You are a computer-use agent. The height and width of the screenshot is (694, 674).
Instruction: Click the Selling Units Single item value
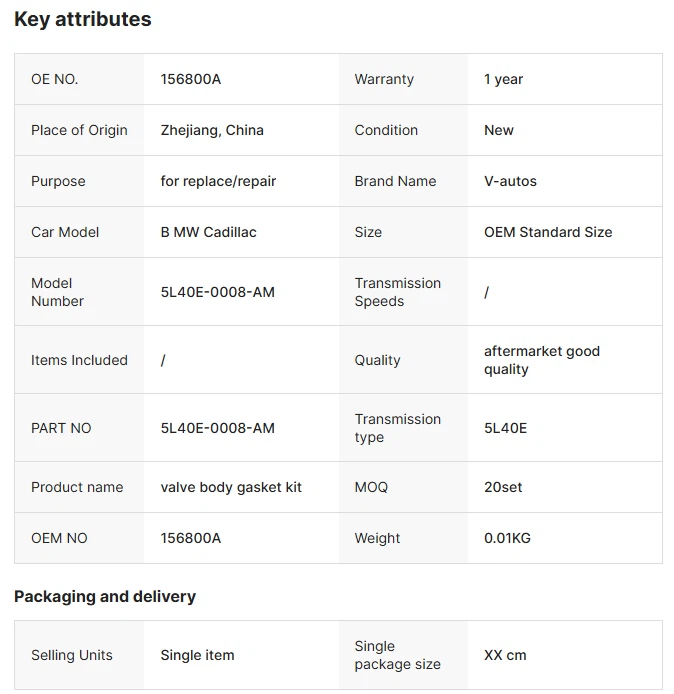click(197, 655)
